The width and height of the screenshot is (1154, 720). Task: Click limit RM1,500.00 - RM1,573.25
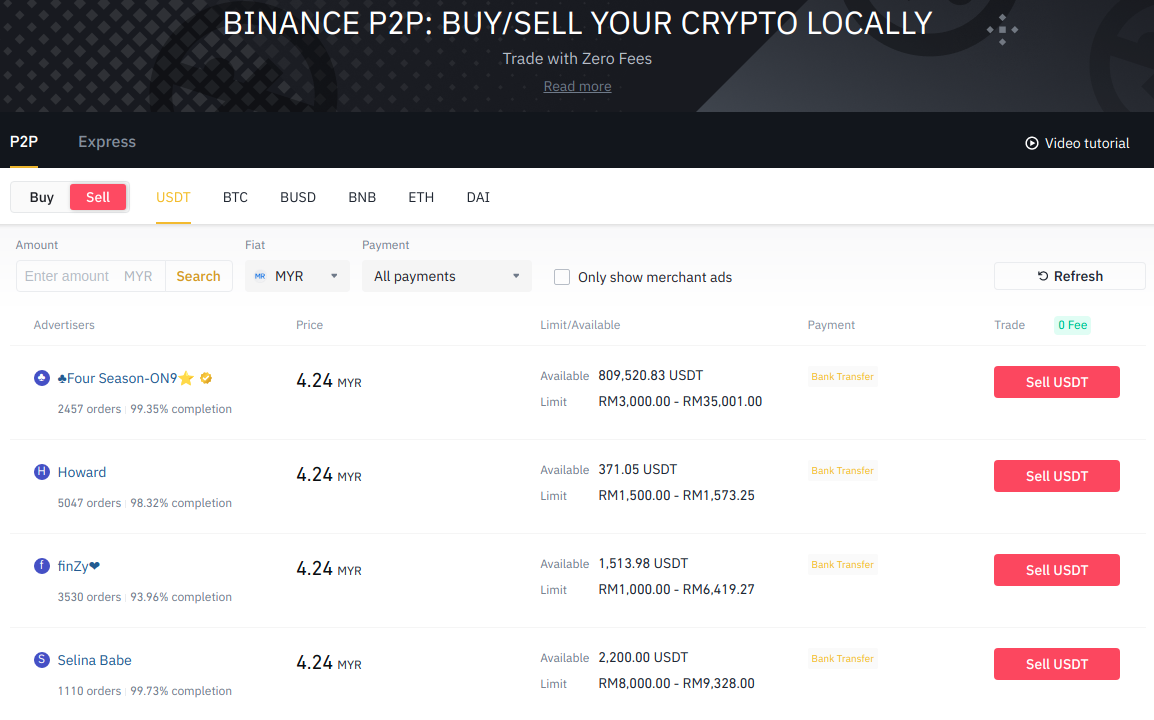(x=676, y=495)
